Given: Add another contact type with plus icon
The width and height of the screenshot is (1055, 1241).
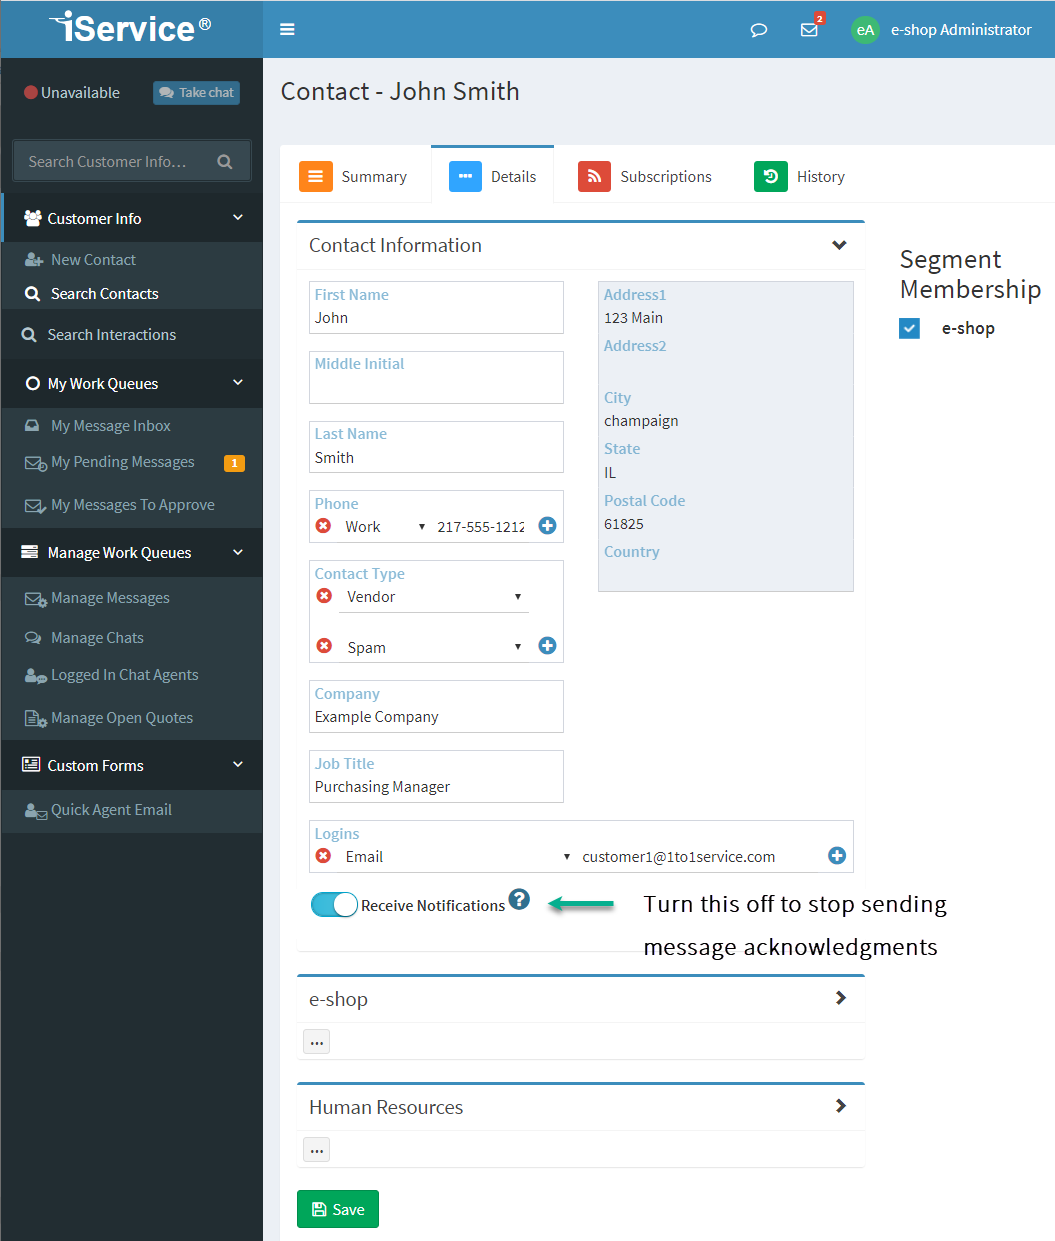Looking at the screenshot, I should 547,646.
